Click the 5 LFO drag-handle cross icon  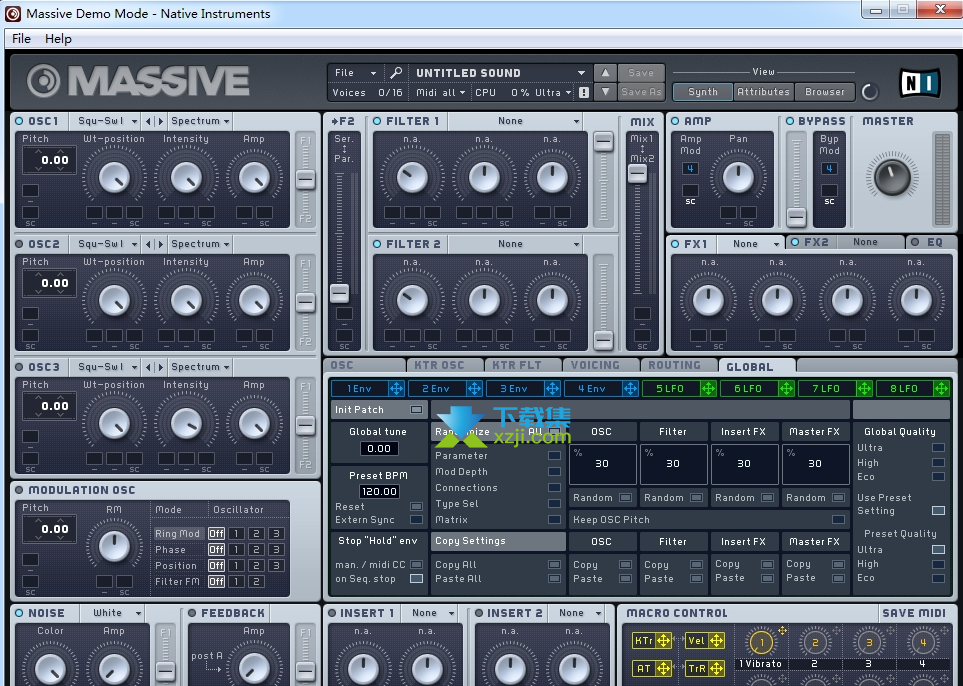(708, 388)
